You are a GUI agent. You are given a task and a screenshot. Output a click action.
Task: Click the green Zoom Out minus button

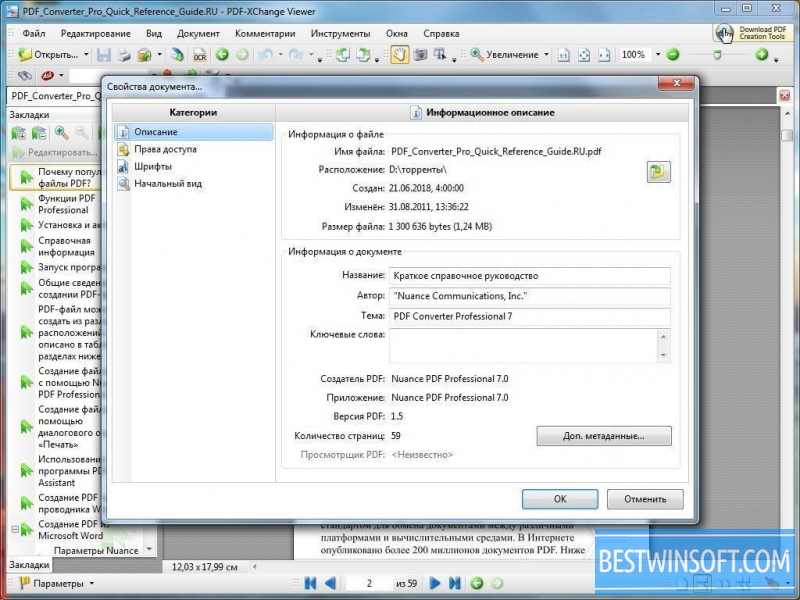point(673,54)
